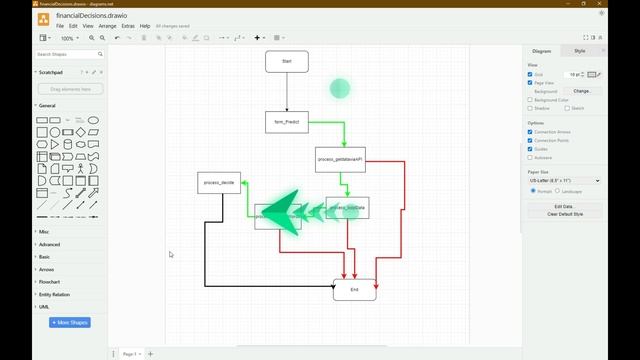The height and width of the screenshot is (360, 640).
Task: Open the waypoints style dropdown
Action: (239, 38)
